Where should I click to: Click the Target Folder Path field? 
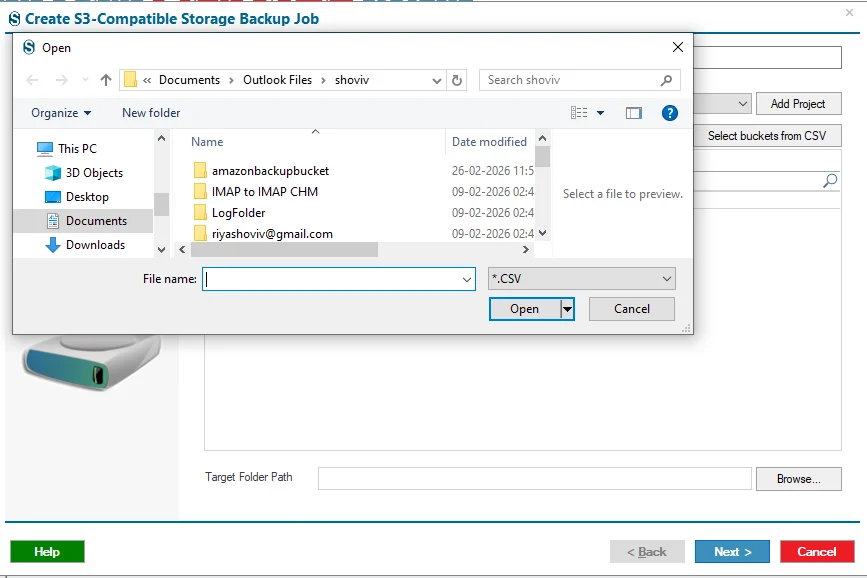click(535, 479)
